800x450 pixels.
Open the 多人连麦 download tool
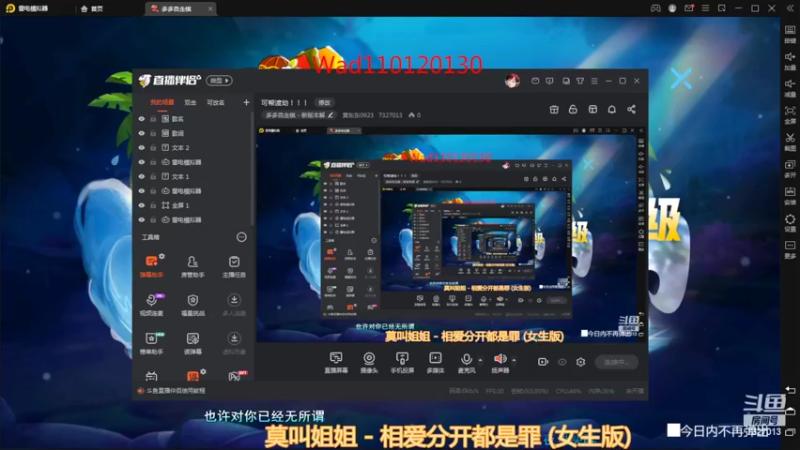(x=234, y=305)
